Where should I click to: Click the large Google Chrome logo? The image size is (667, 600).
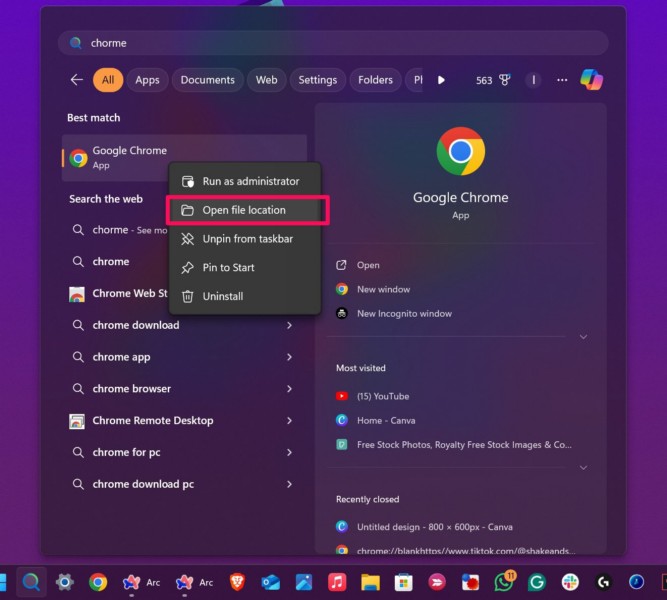click(461, 151)
